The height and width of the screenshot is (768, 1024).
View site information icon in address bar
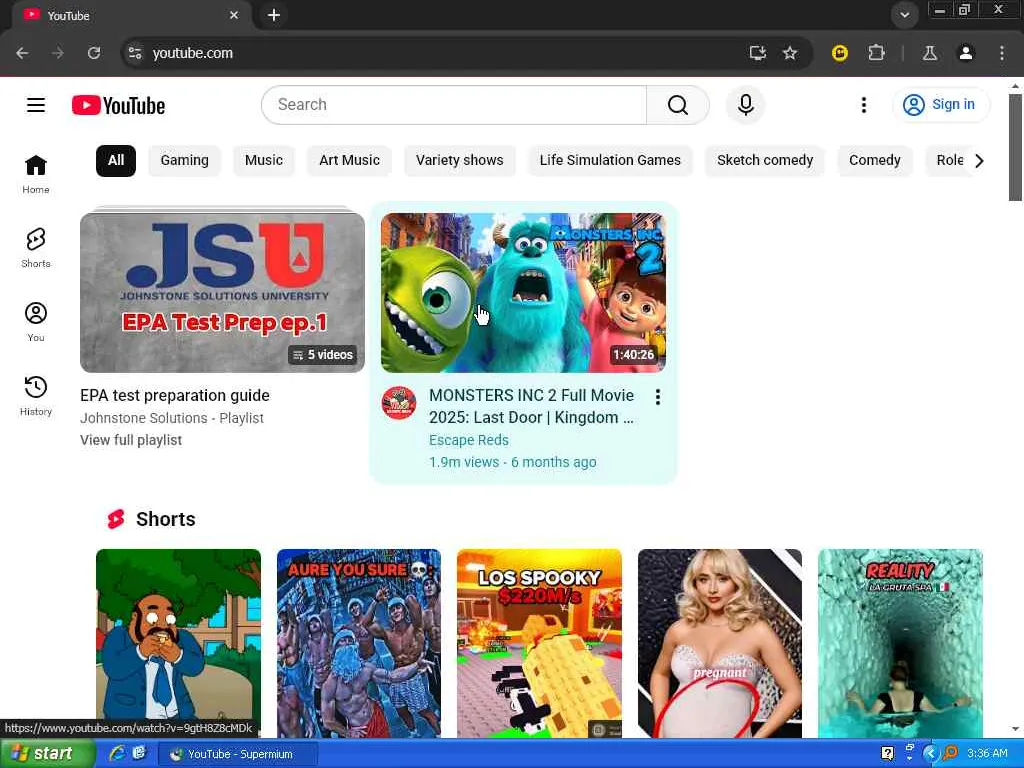(135, 53)
